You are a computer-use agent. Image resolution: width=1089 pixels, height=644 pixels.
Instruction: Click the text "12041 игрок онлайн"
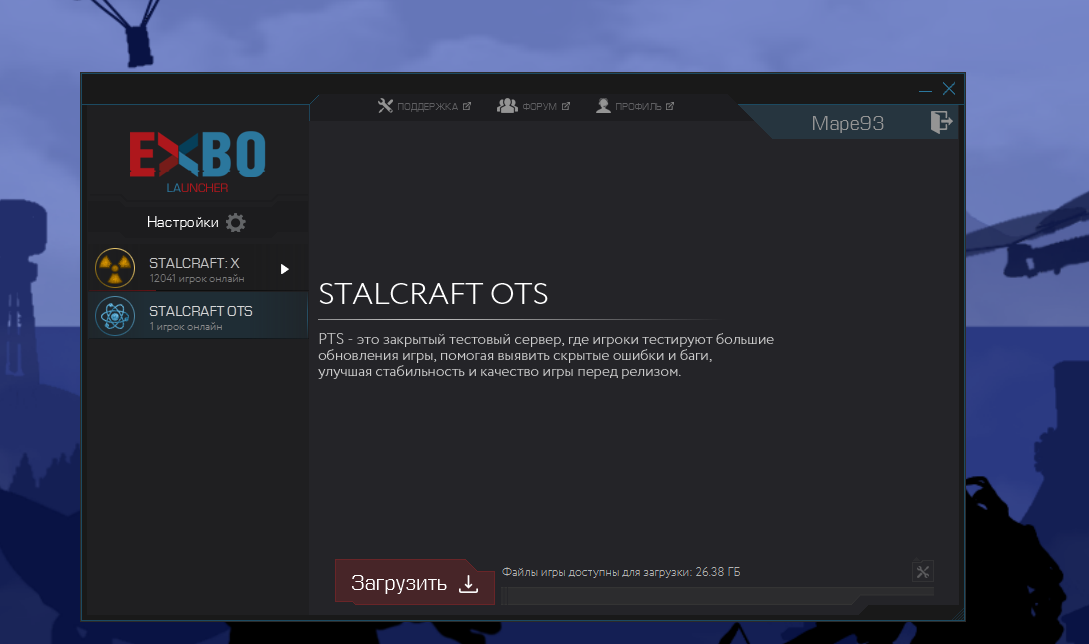point(197,279)
